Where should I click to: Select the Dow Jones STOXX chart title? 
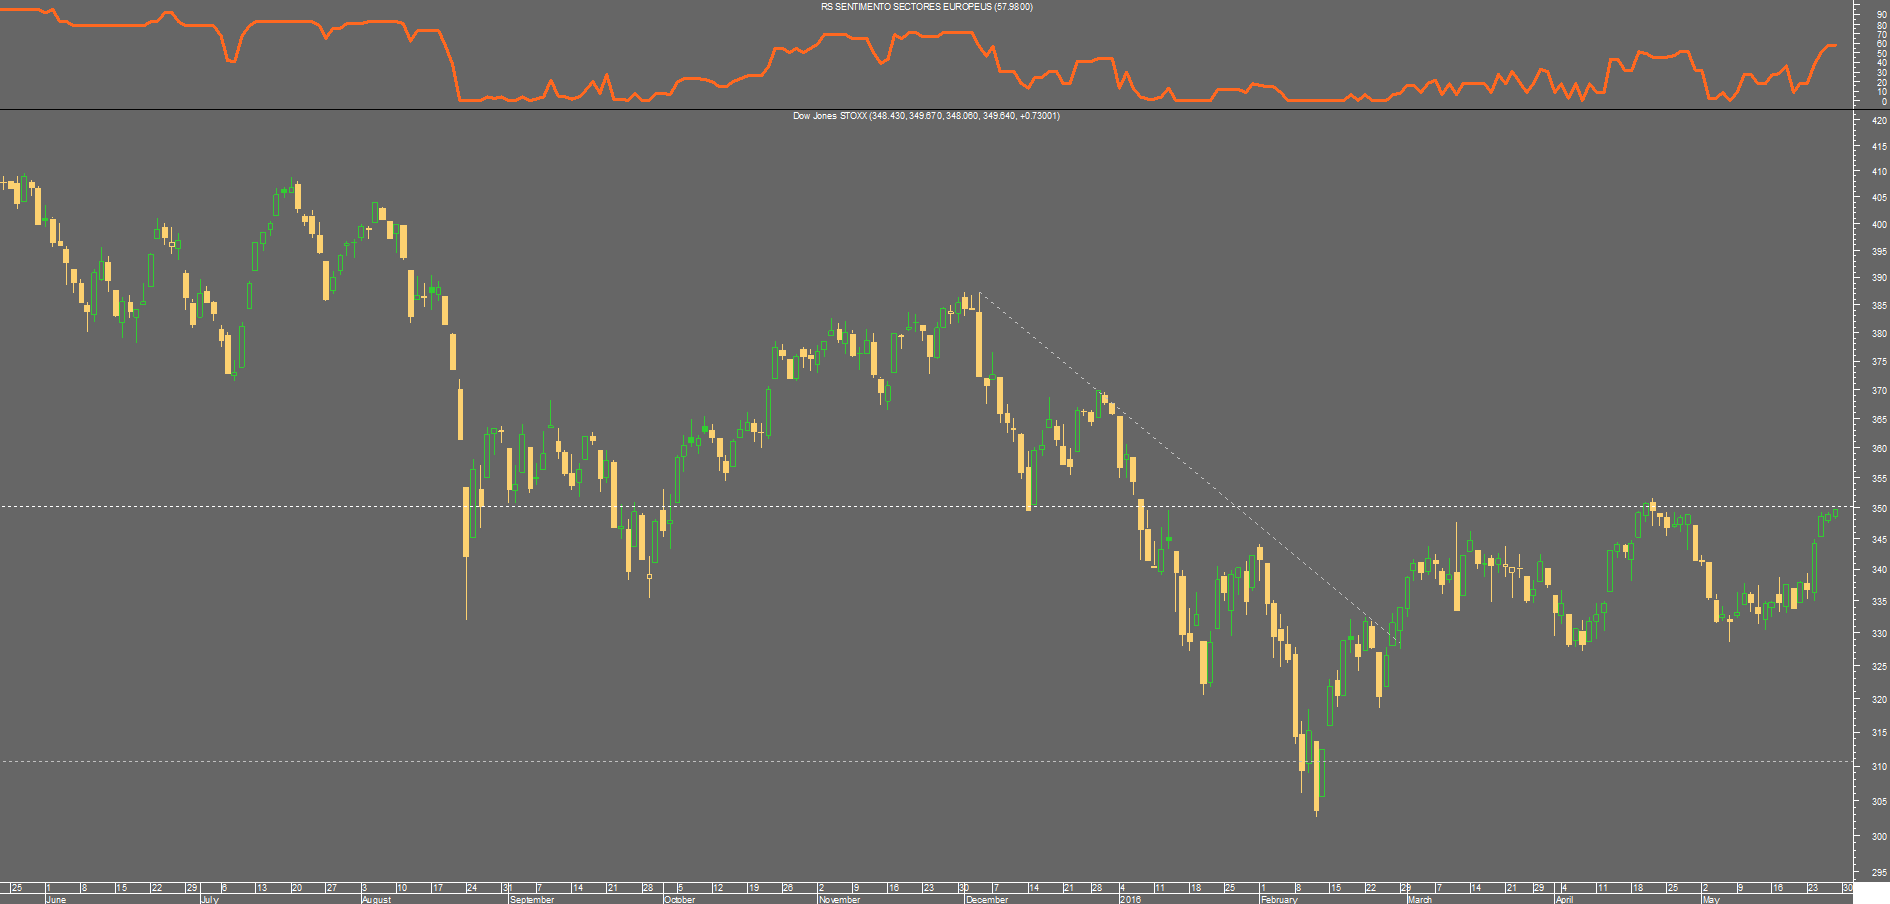click(x=926, y=116)
